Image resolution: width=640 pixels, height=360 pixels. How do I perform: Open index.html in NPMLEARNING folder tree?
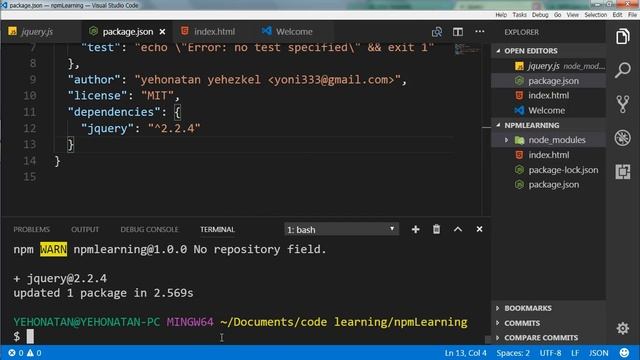pos(549,155)
